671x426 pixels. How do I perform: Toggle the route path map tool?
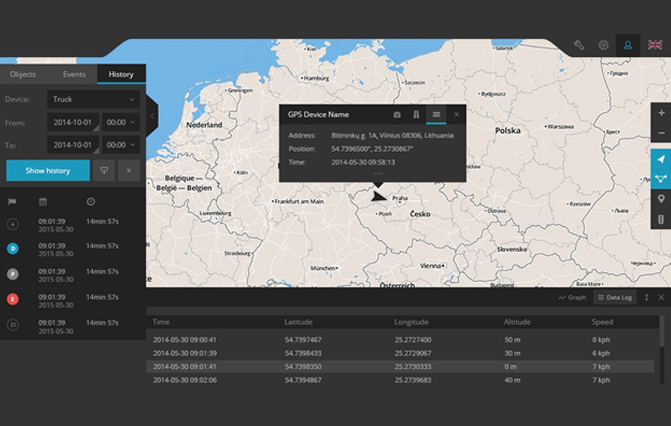pyautogui.click(x=661, y=179)
